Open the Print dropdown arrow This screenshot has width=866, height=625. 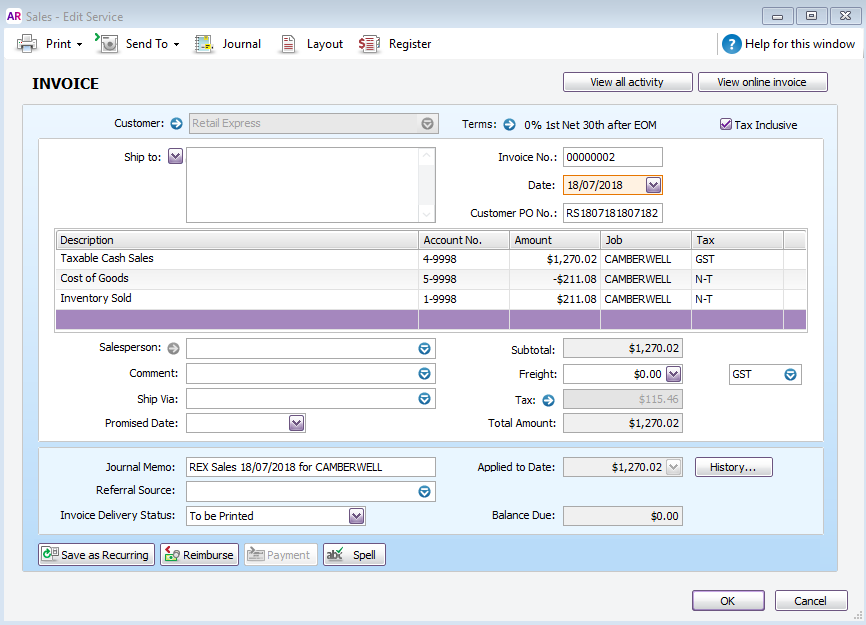pyautogui.click(x=80, y=44)
